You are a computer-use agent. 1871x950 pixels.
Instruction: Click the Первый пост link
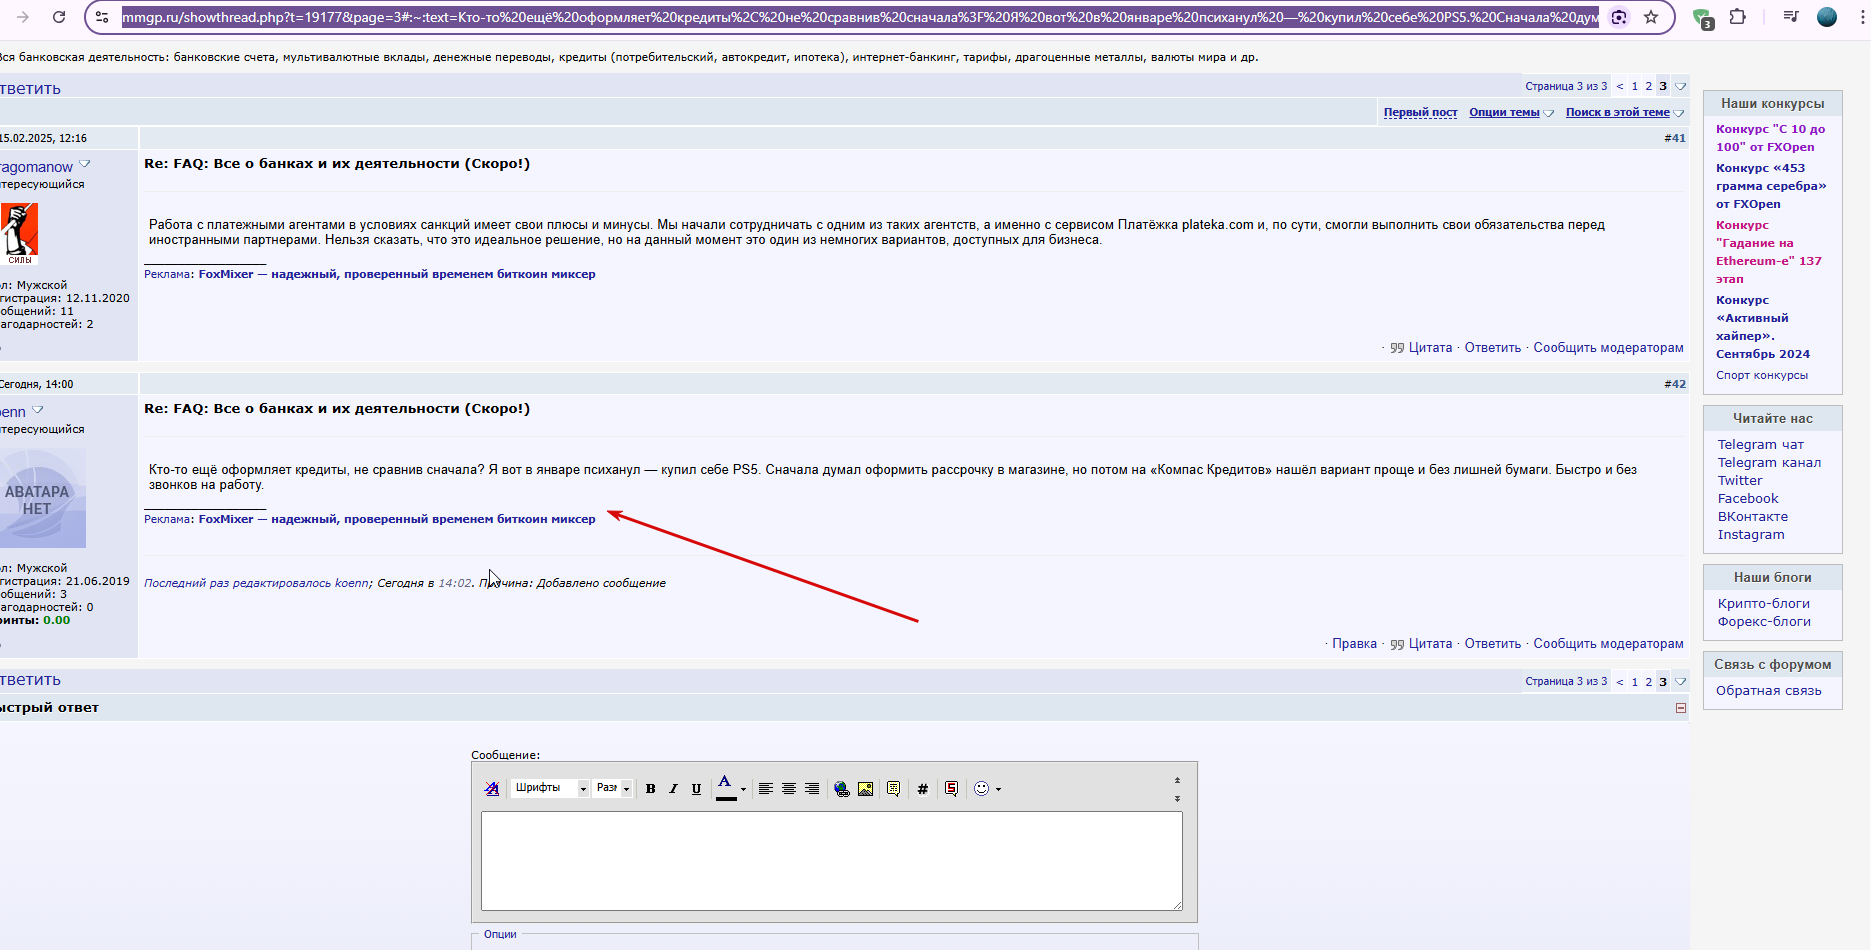[1420, 112]
